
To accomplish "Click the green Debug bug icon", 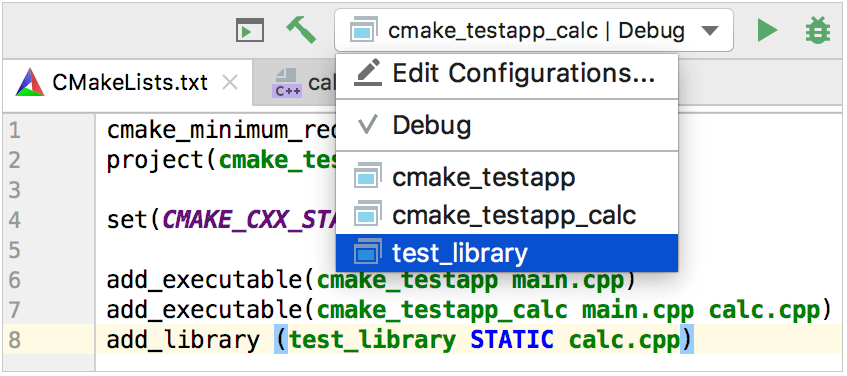I will 818,30.
